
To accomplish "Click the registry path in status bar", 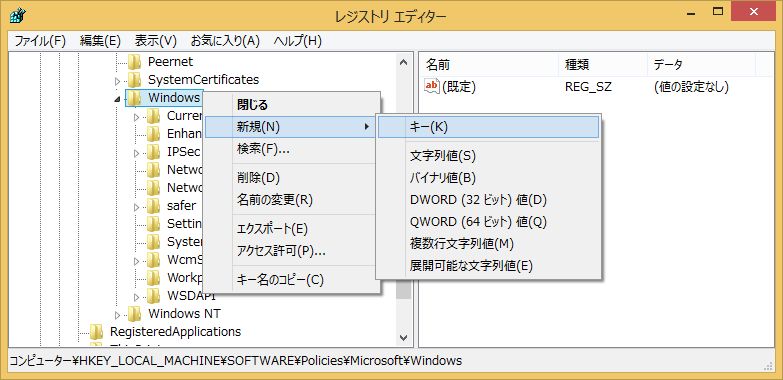I will tap(236, 360).
